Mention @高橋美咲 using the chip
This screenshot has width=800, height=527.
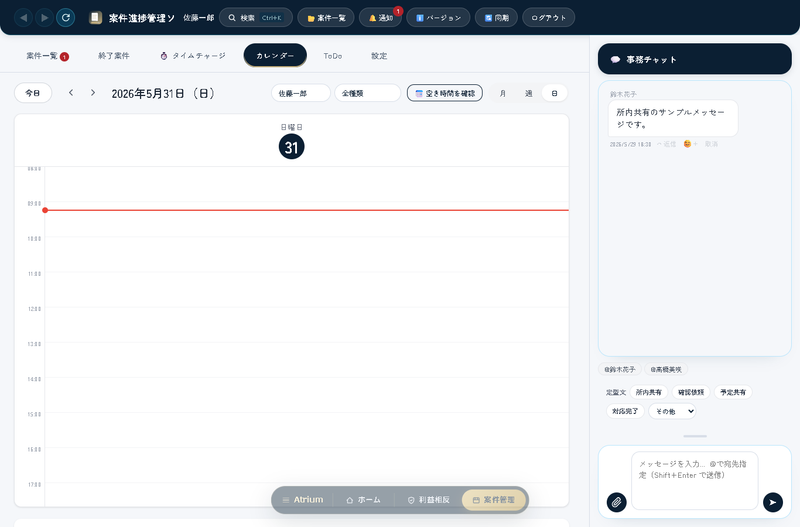point(666,369)
